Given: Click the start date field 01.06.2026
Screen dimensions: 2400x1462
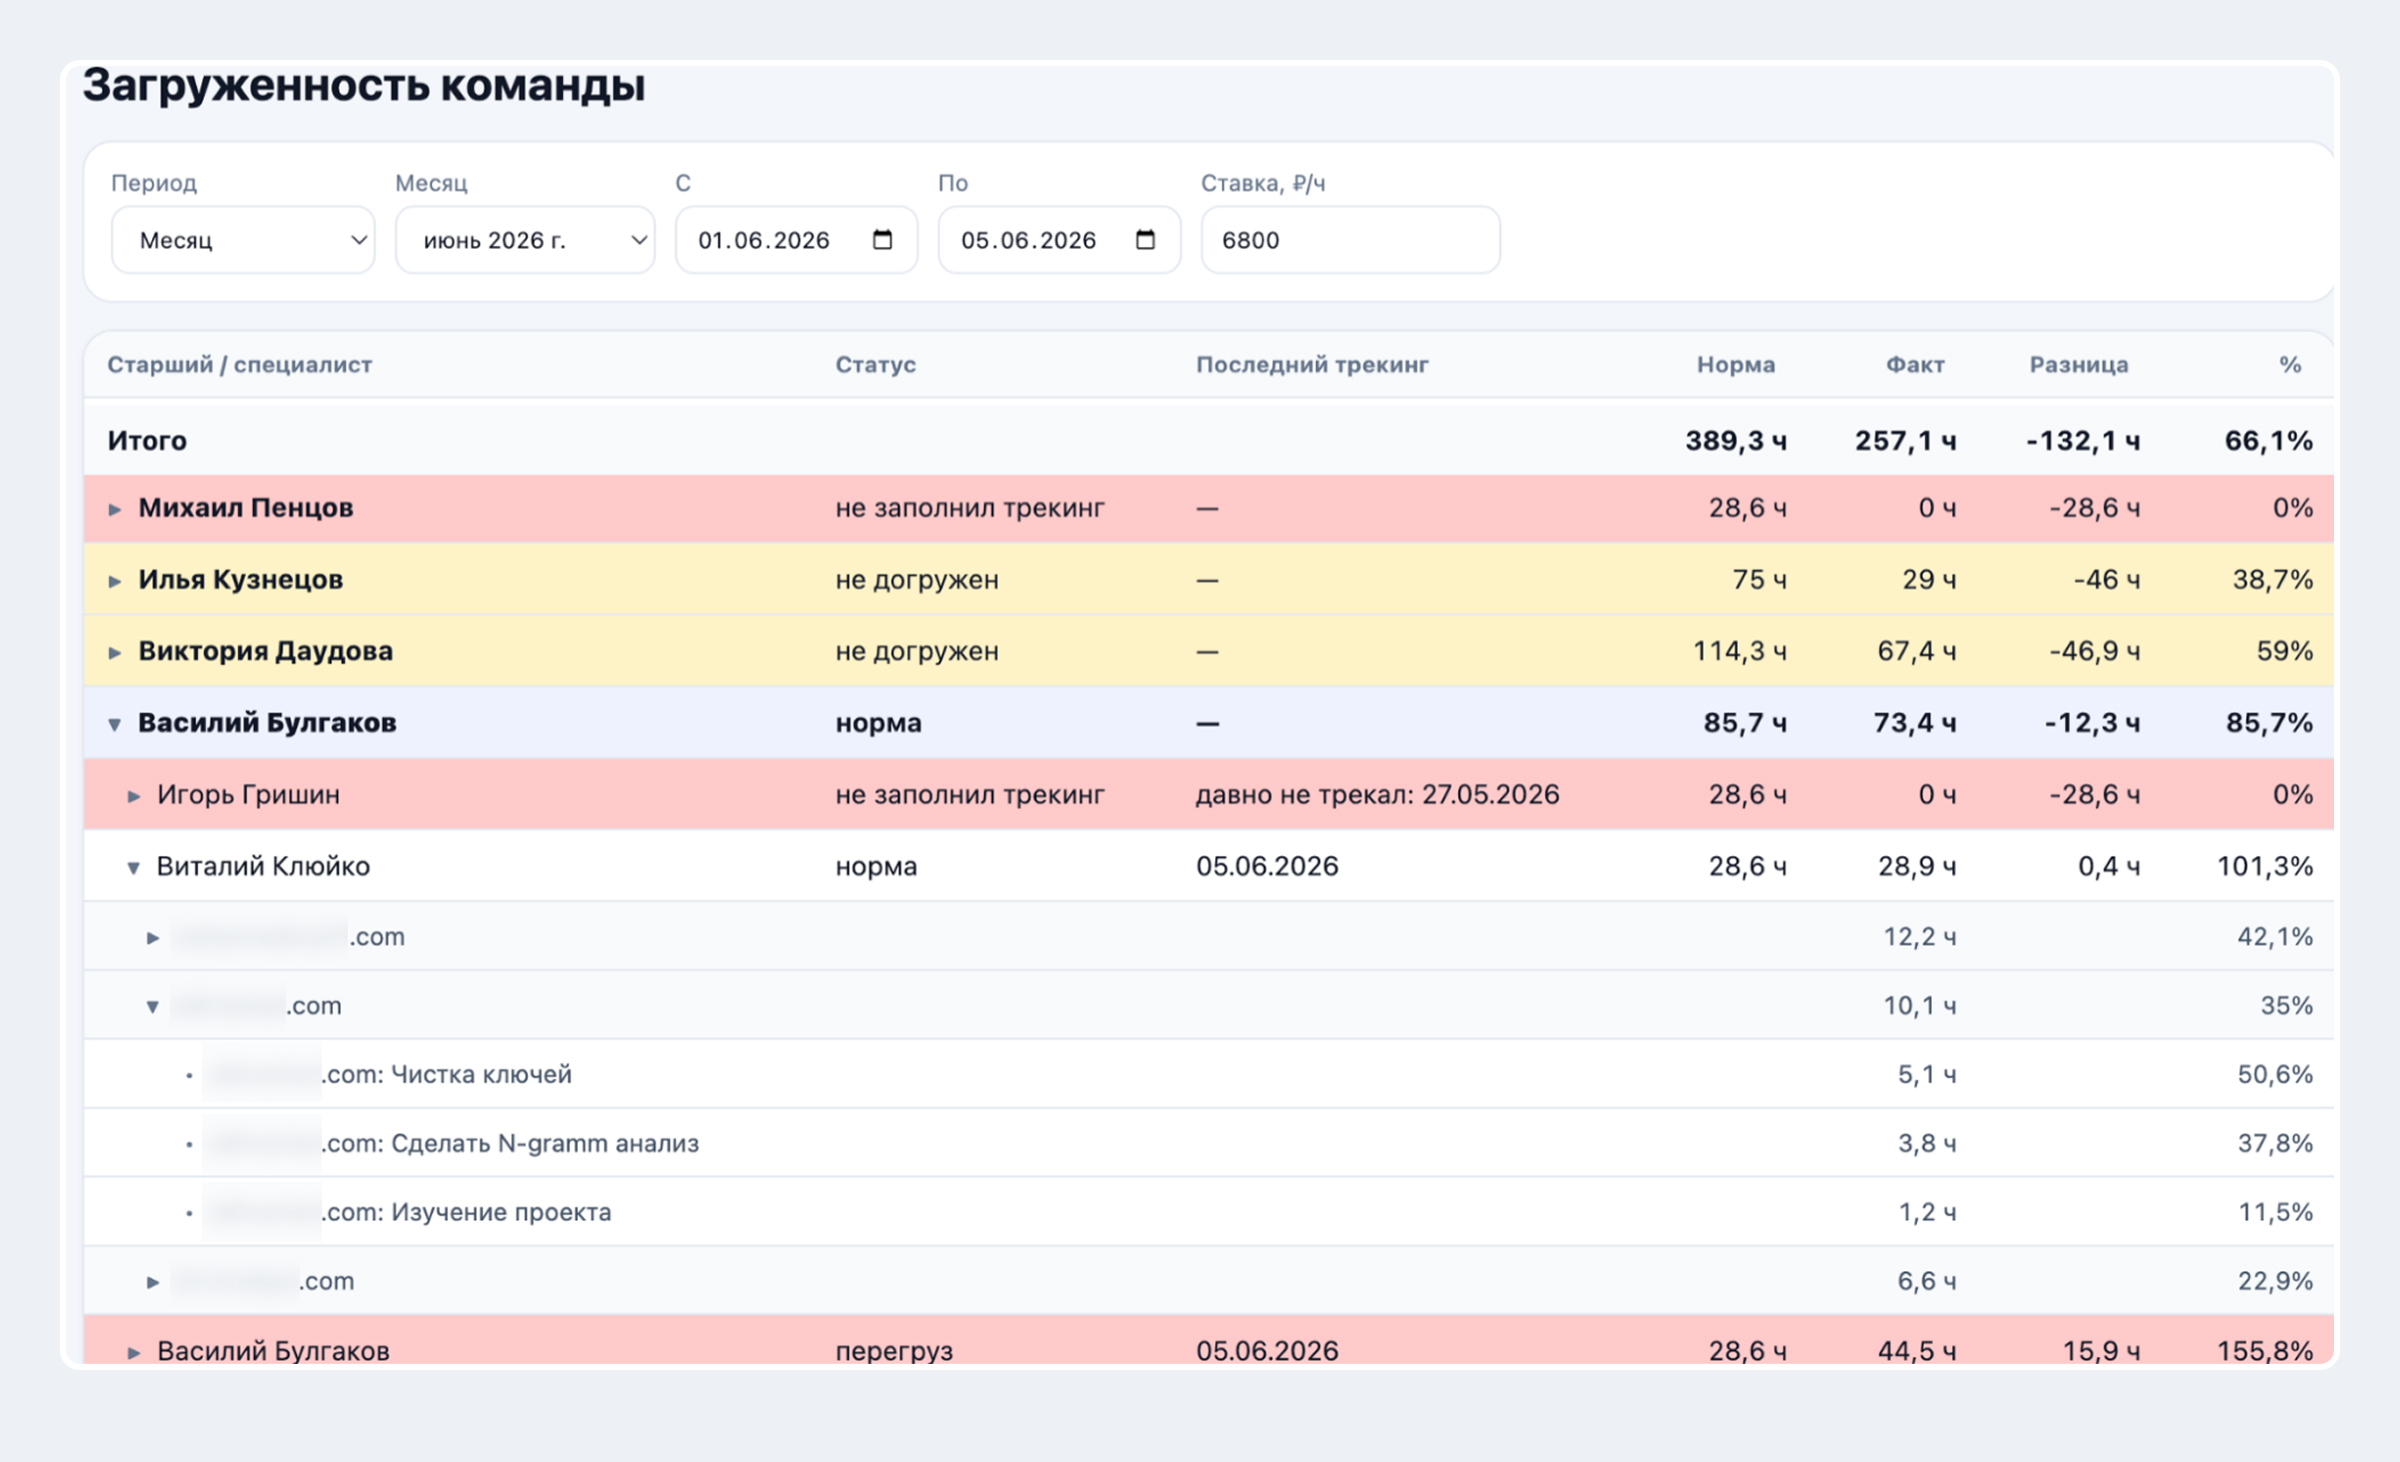Looking at the screenshot, I should point(796,240).
